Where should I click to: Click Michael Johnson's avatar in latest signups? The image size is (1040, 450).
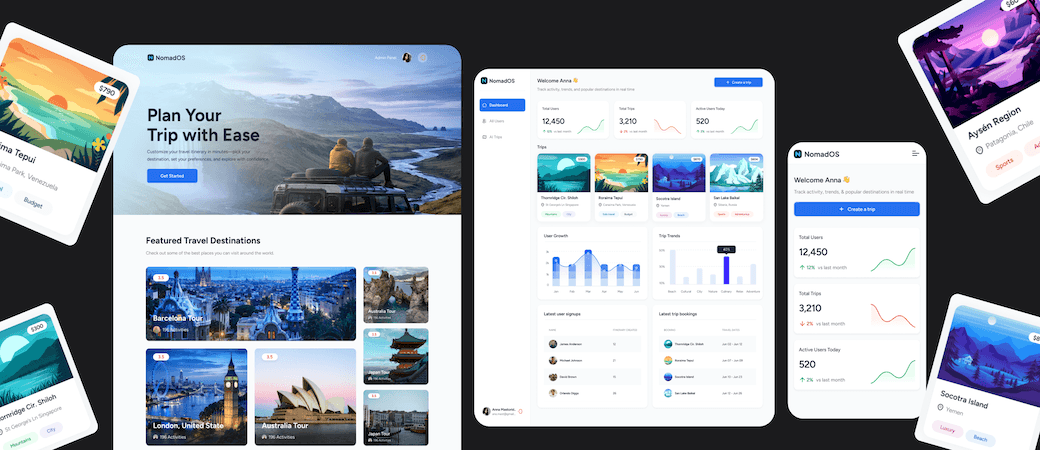click(x=553, y=360)
